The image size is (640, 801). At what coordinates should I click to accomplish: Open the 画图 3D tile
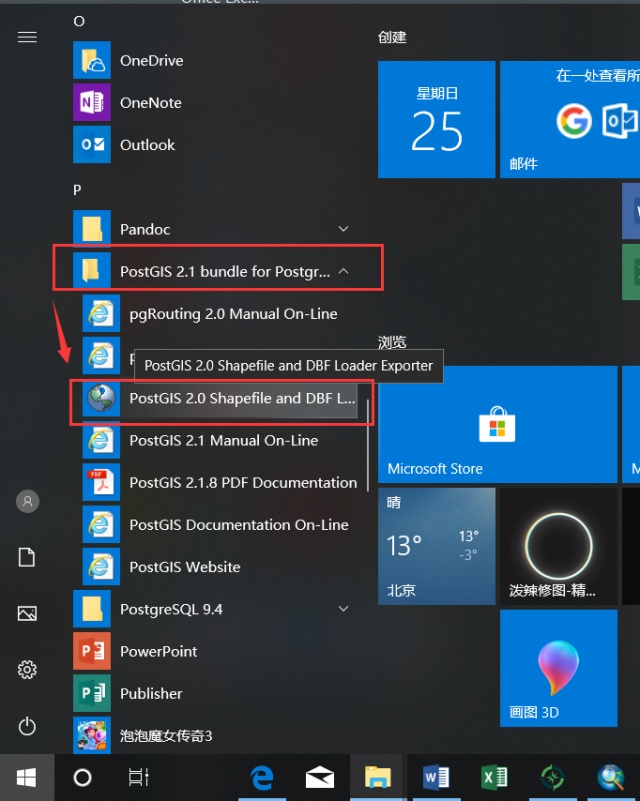pyautogui.click(x=559, y=668)
